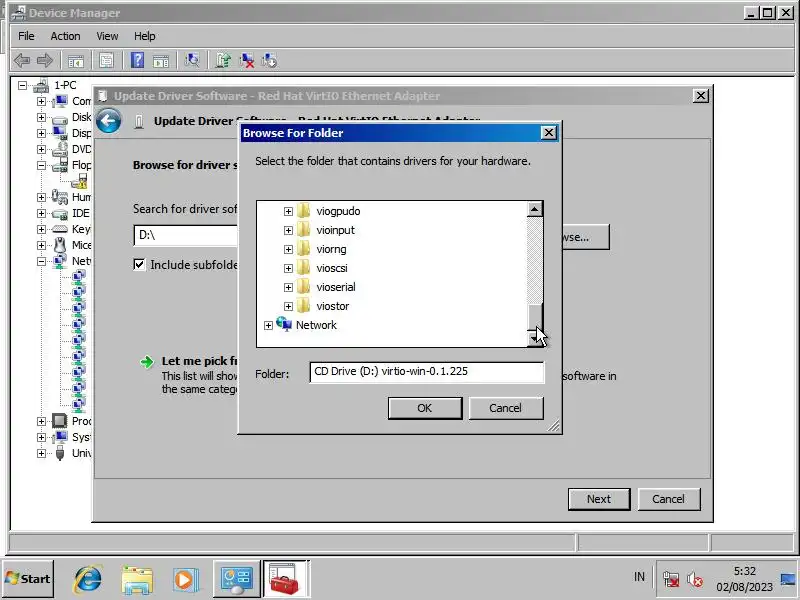Screen dimensions: 800x600
Task: Select the vioserial folder
Action: click(x=336, y=287)
